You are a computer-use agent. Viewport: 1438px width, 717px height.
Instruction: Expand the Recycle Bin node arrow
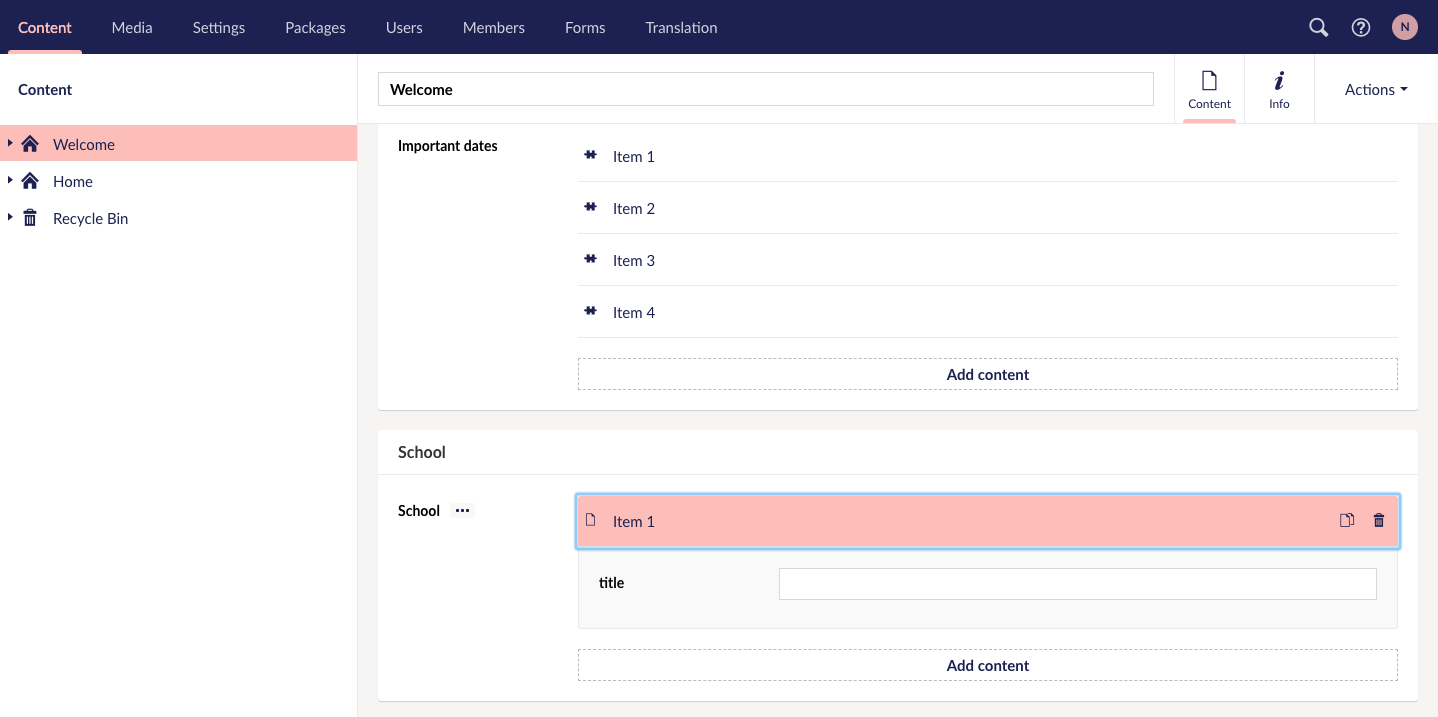coord(10,218)
